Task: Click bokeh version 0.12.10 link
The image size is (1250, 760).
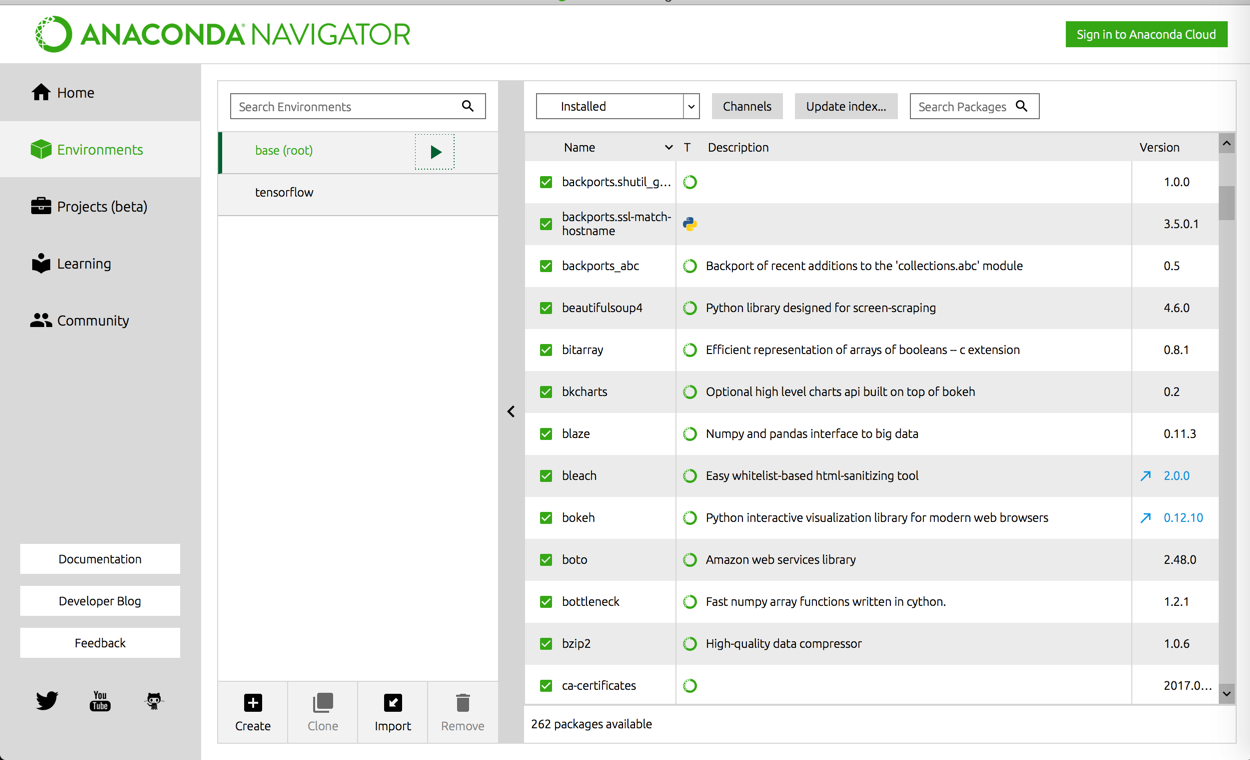Action: pos(1183,518)
